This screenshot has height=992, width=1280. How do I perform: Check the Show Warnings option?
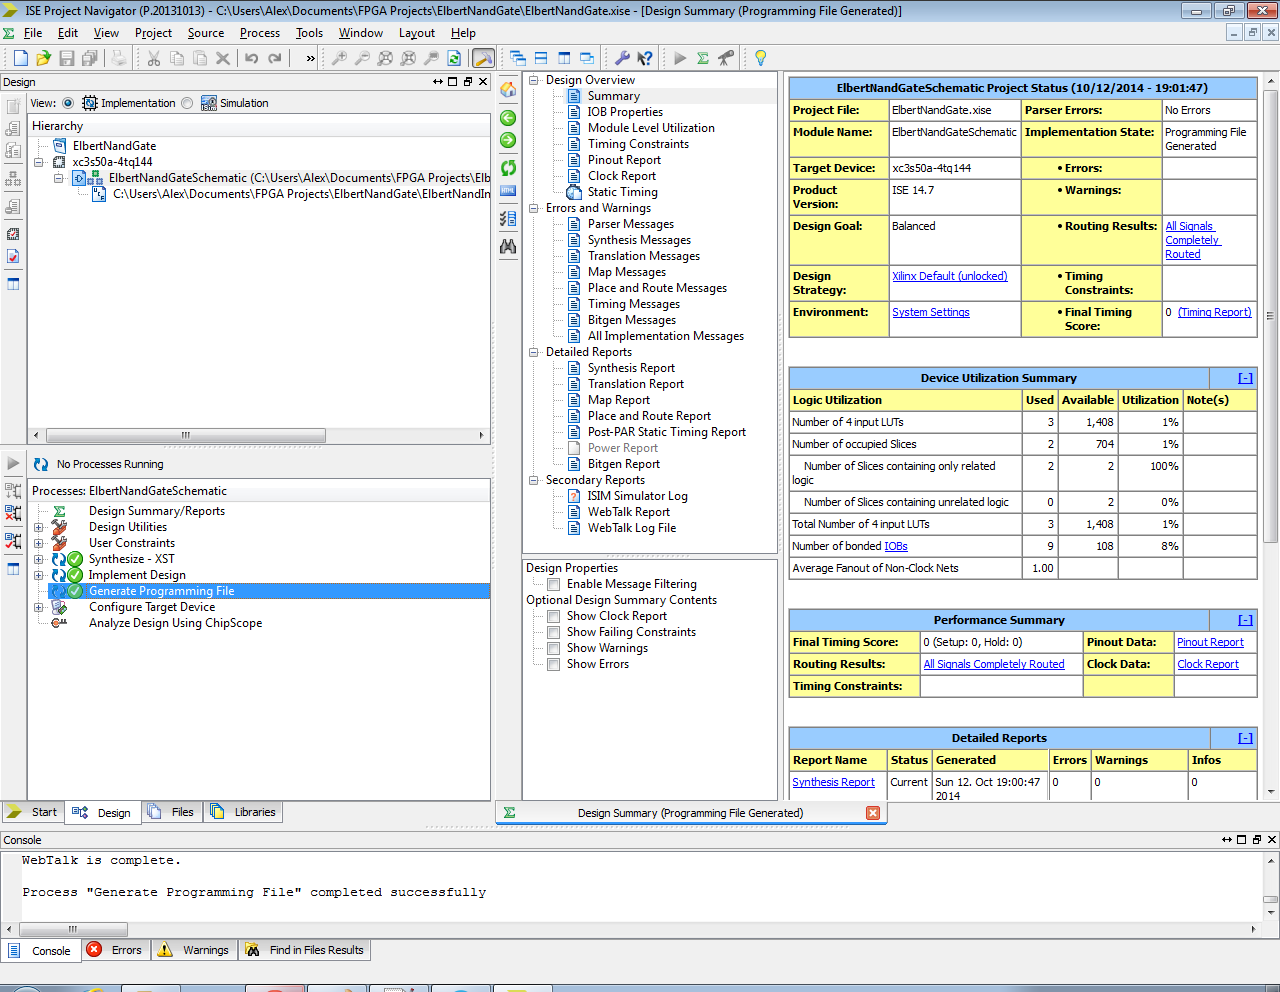click(553, 648)
